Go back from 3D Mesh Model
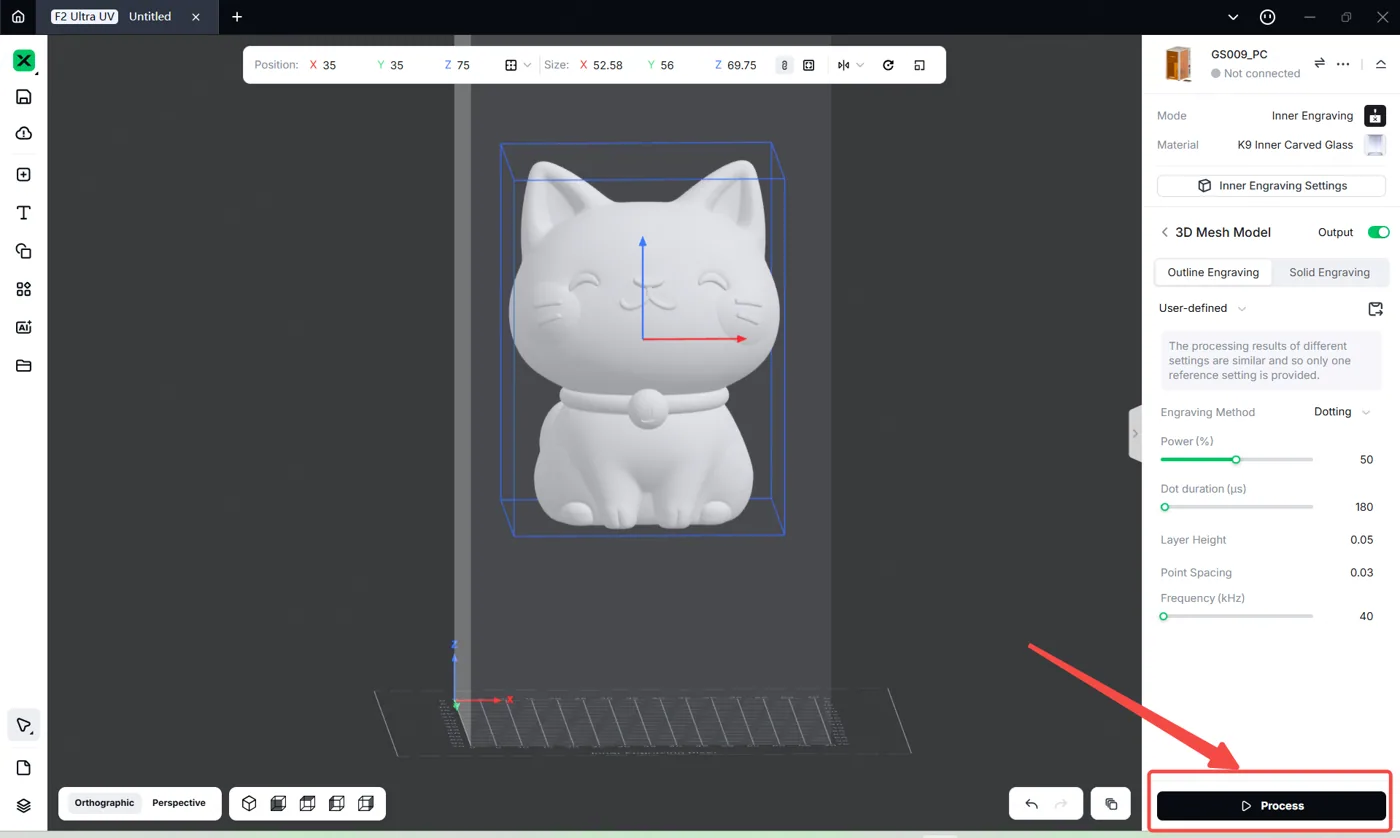1400x838 pixels. [1164, 232]
